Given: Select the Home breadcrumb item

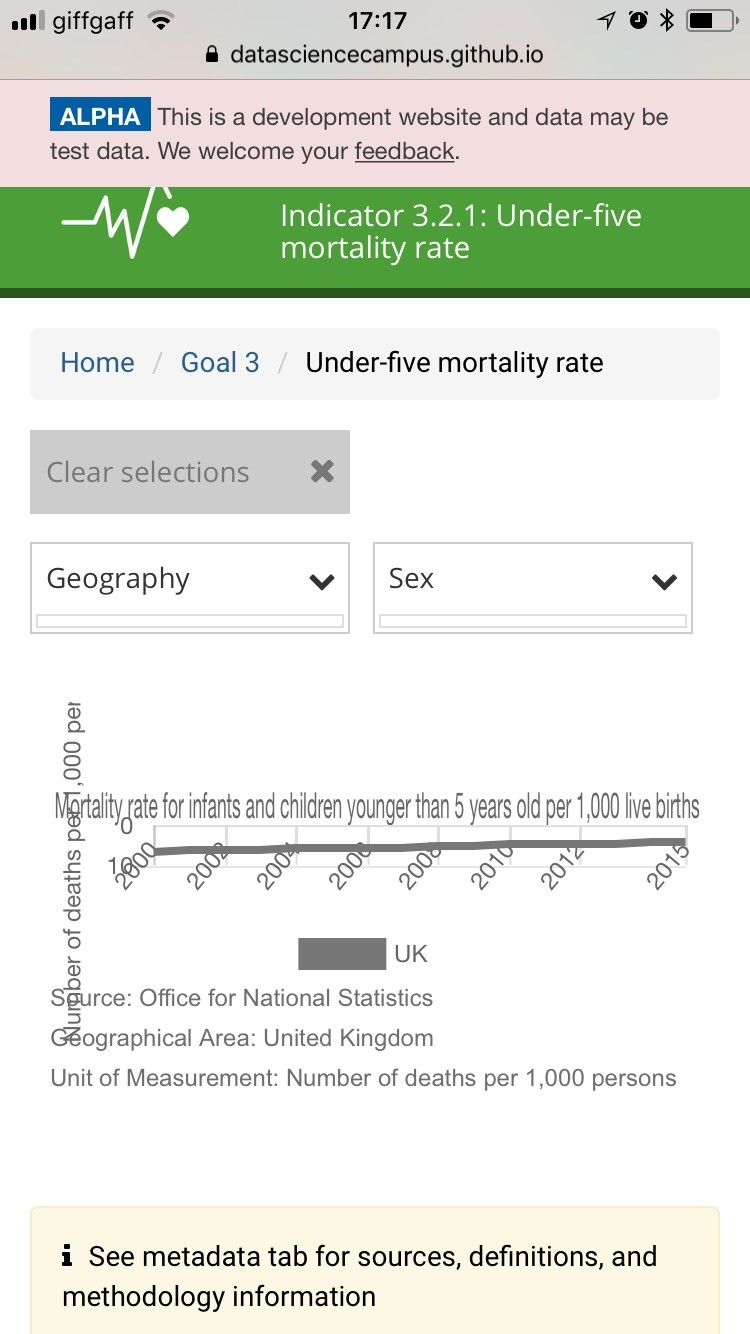Looking at the screenshot, I should coord(97,363).
